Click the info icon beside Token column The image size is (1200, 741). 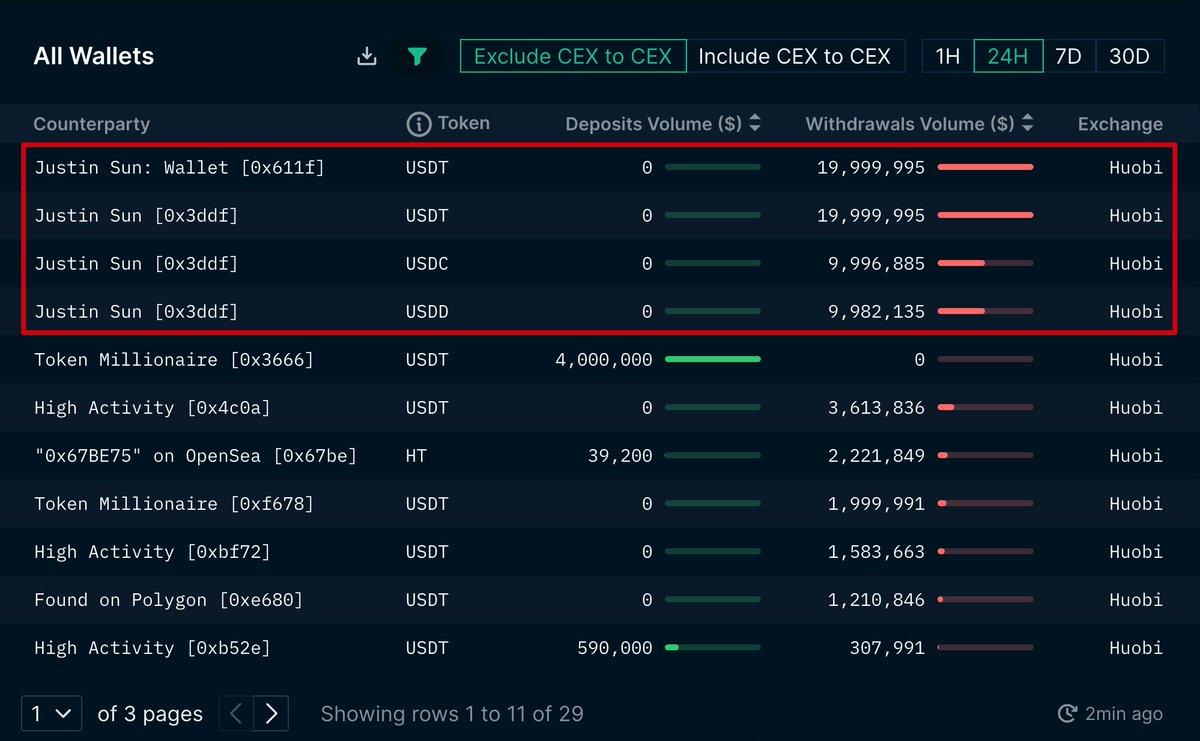coord(418,123)
